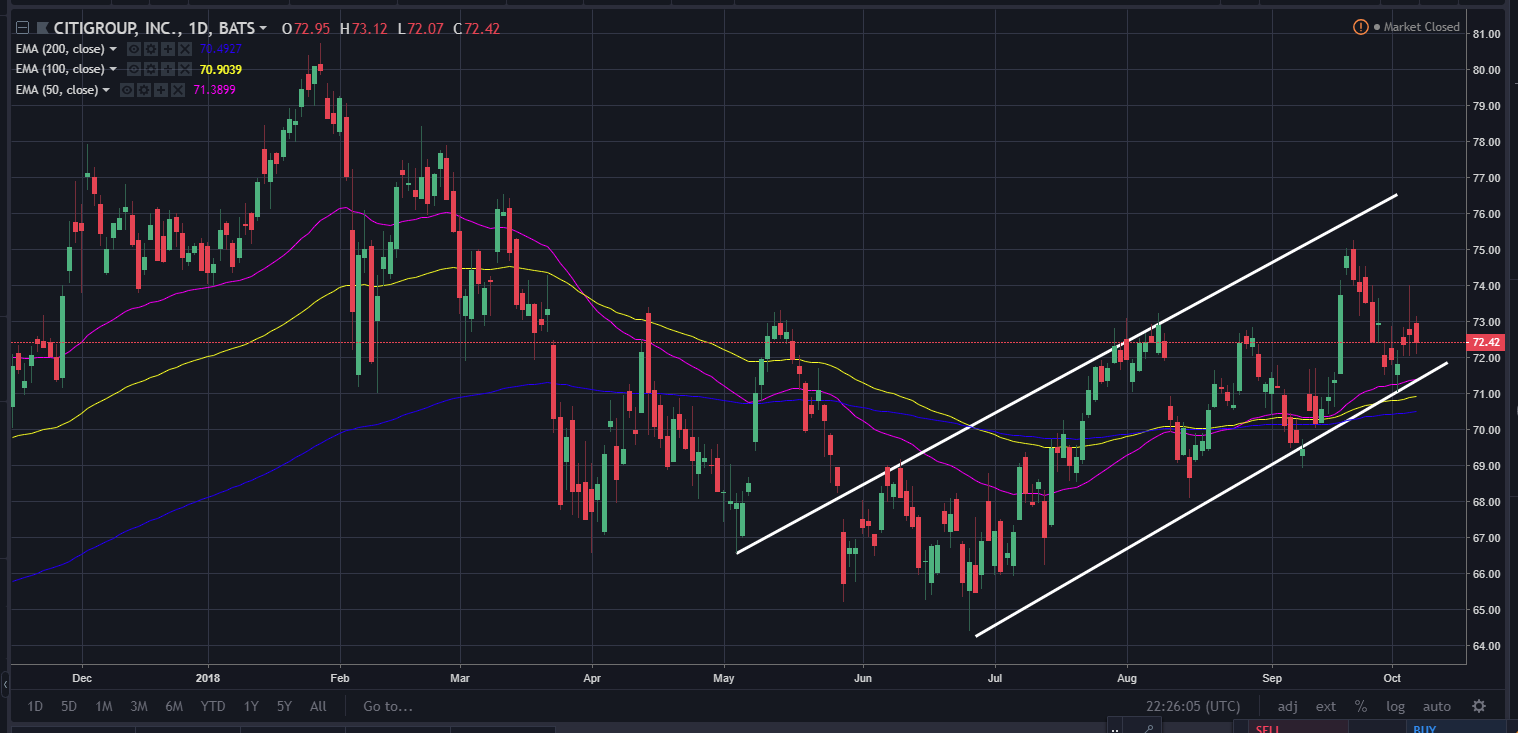Toggle the log scale

tap(1395, 706)
